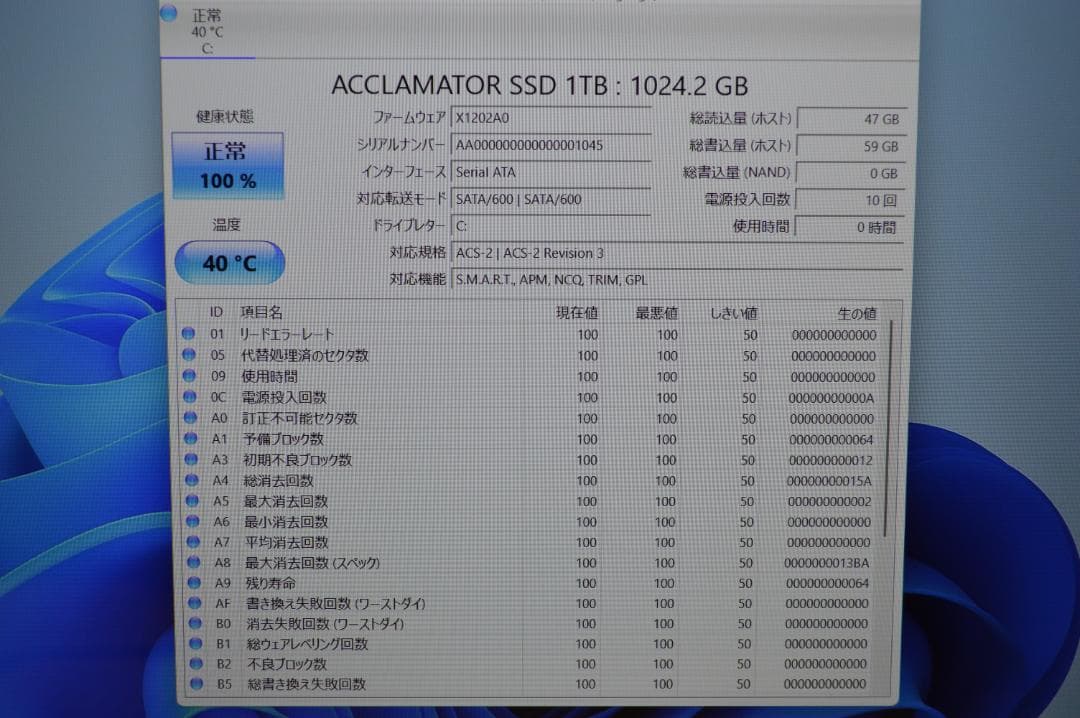Image resolution: width=1080 pixels, height=718 pixels.
Task: Click the 40°C temperature indicator
Action: point(228,262)
